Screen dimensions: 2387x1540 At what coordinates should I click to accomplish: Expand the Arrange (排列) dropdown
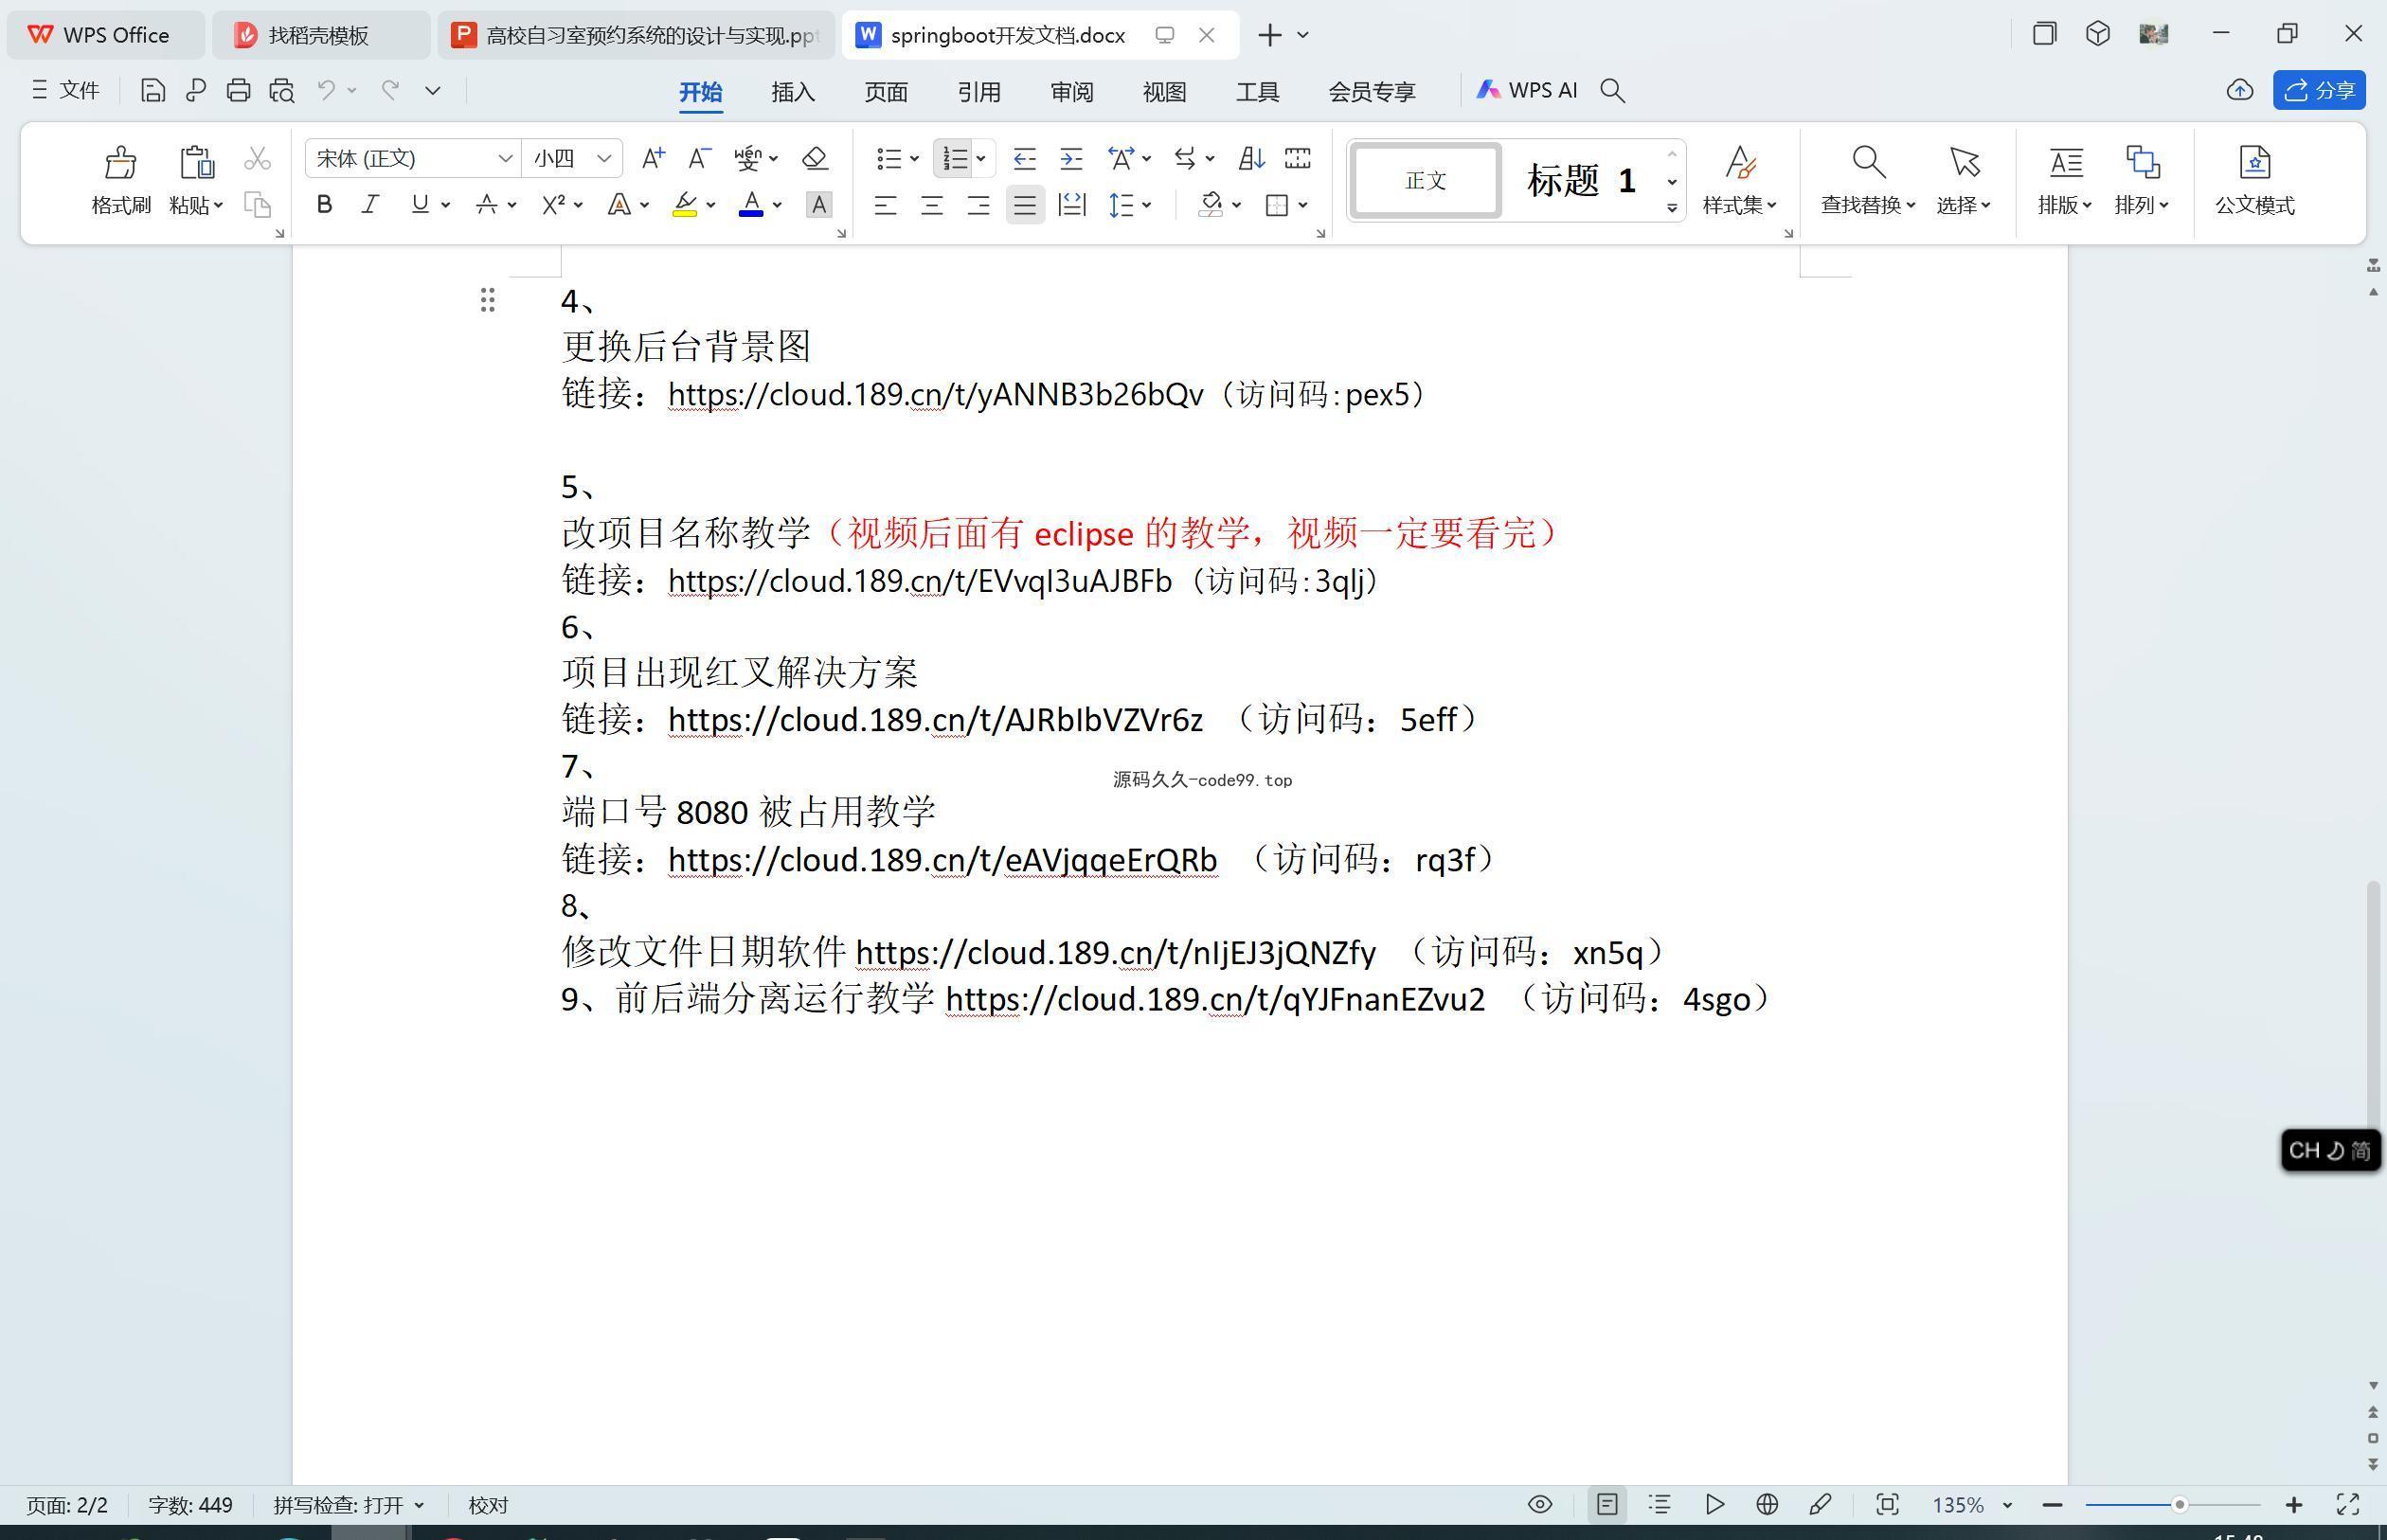pyautogui.click(x=2164, y=205)
